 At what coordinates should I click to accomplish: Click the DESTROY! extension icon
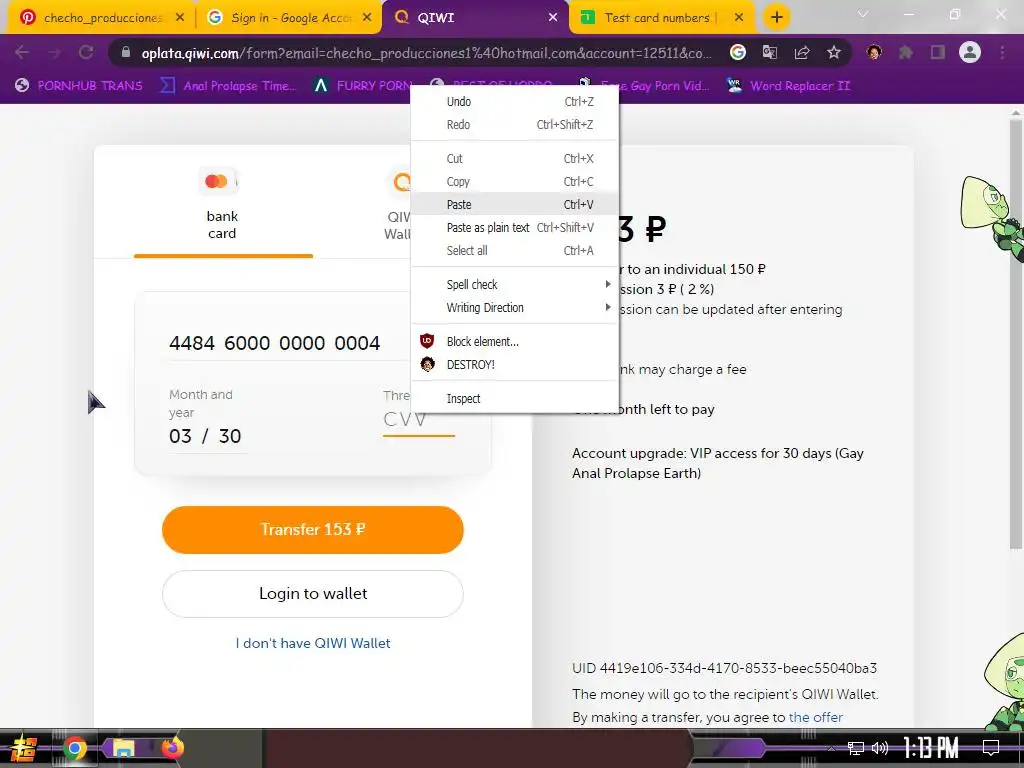coord(427,364)
